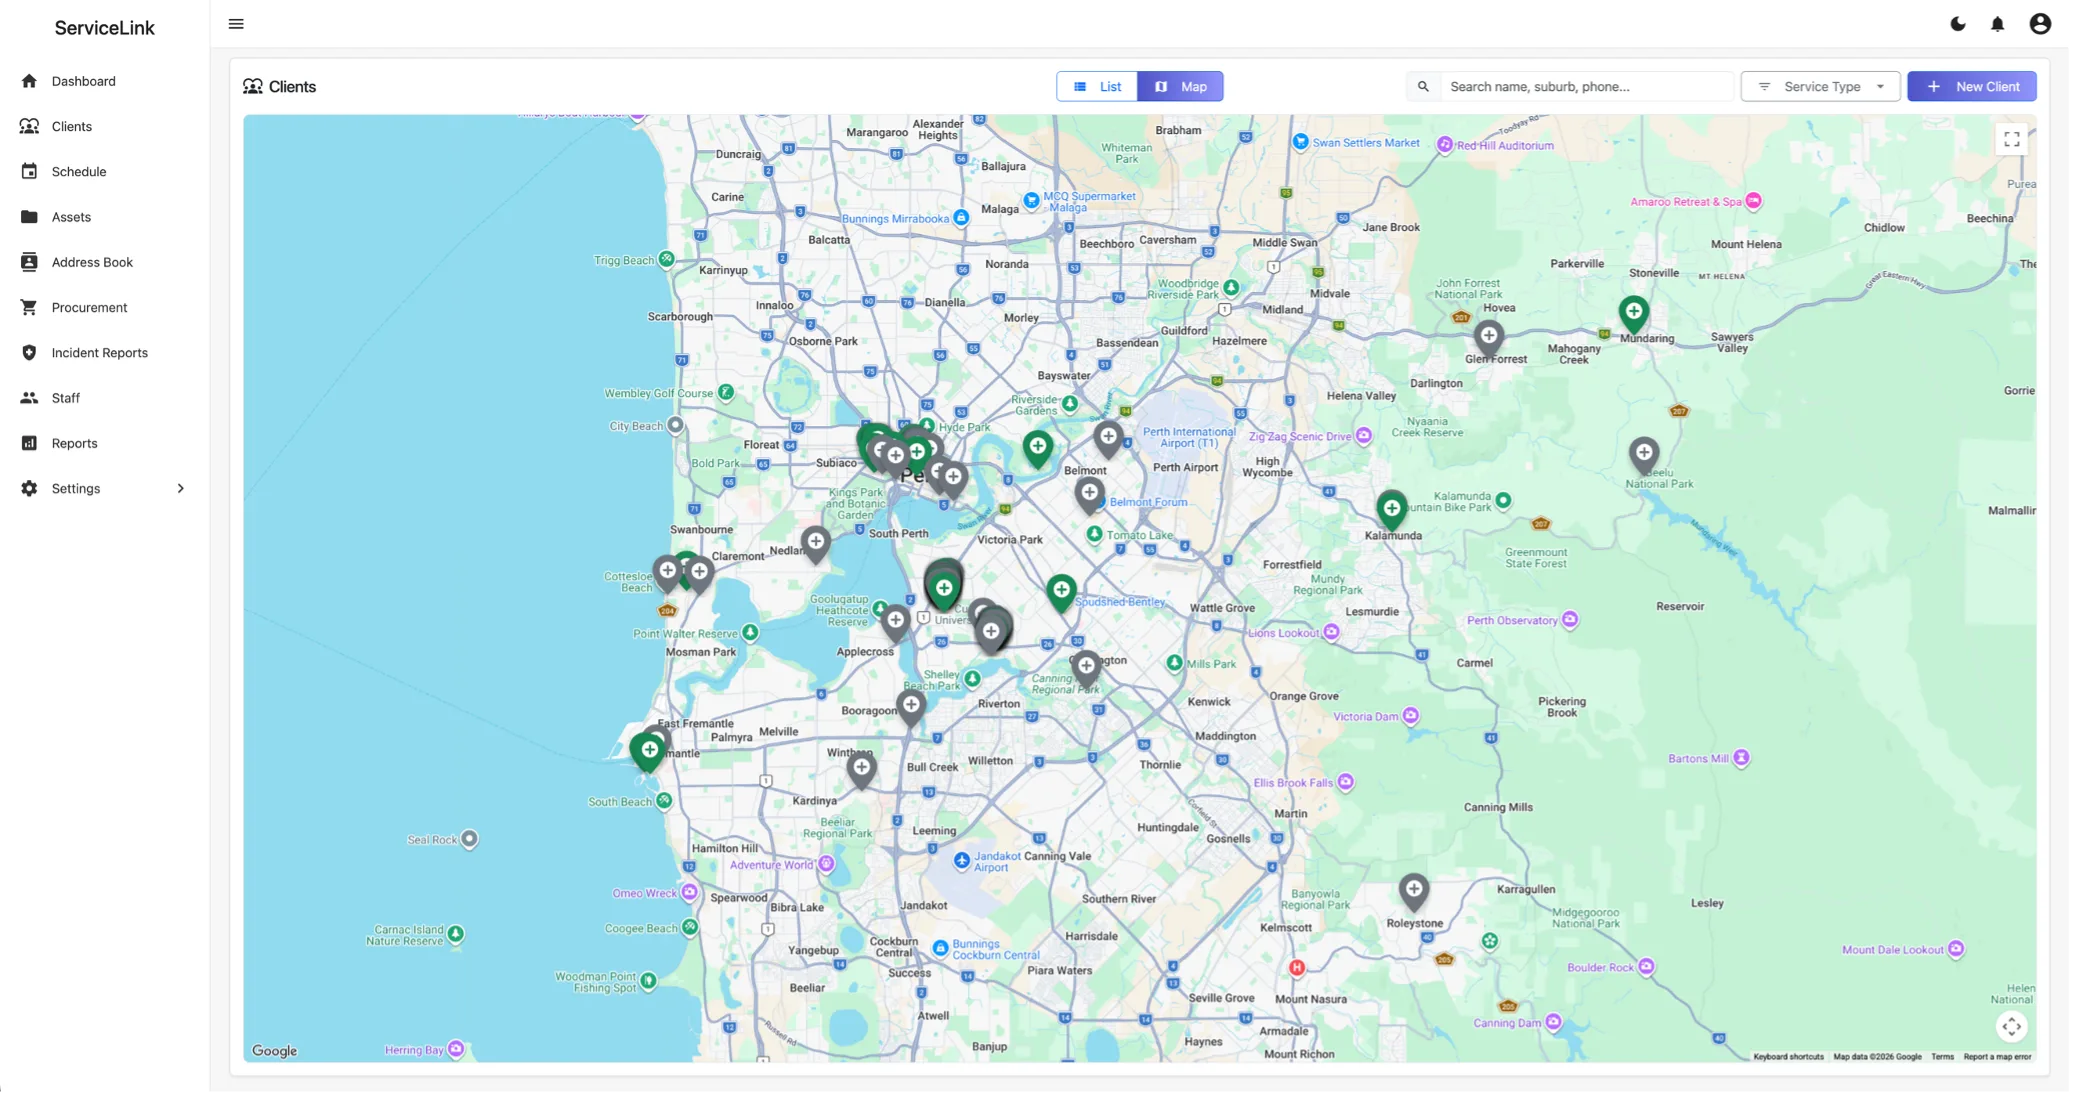Select grey client marker at Roleystone
Viewport: 2076px width, 1100px height.
point(1413,890)
